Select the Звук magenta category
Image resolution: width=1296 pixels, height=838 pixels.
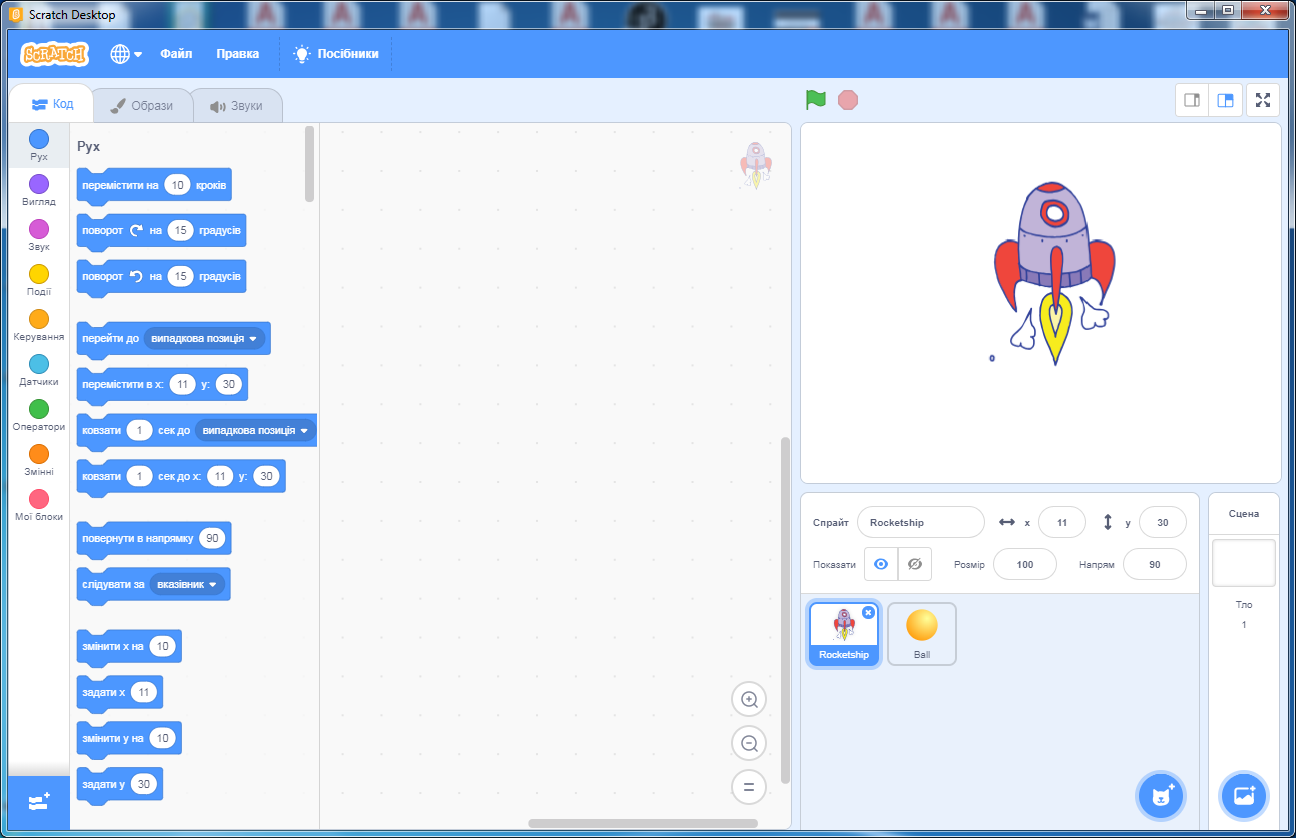(39, 235)
